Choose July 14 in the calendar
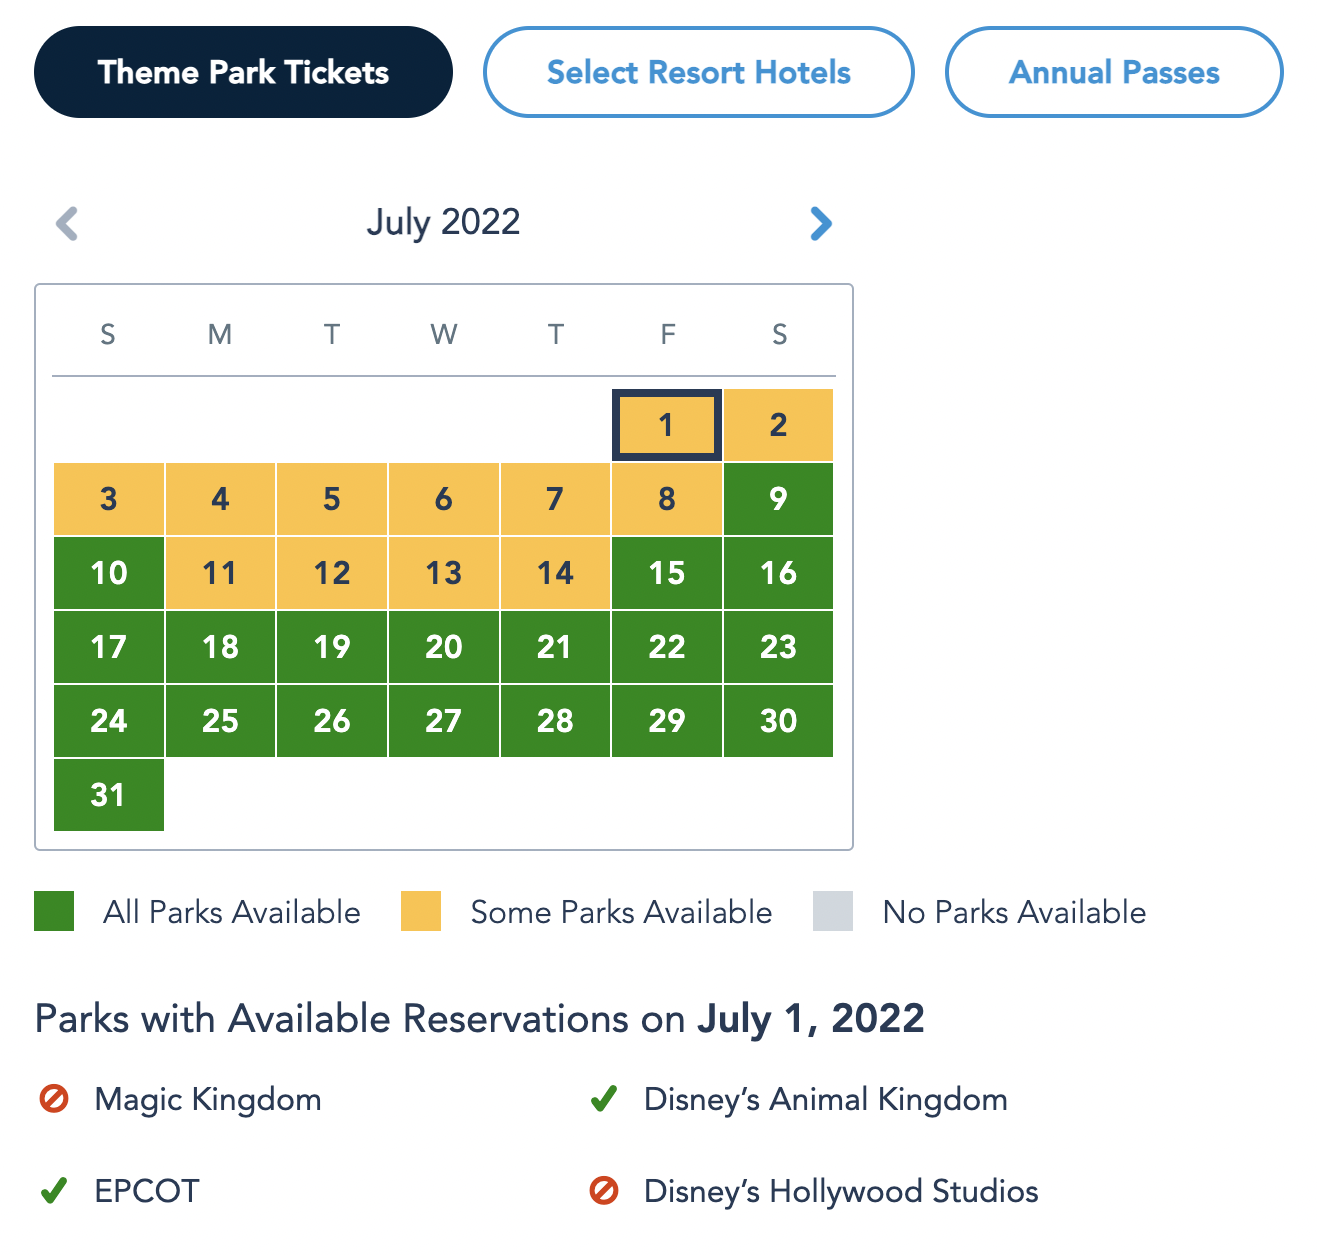The height and width of the screenshot is (1255, 1317). point(555,573)
